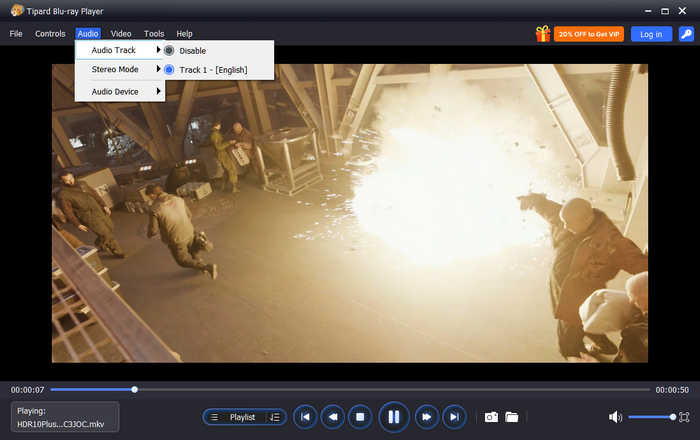Skip to the previous track
The image size is (700, 440).
click(305, 417)
